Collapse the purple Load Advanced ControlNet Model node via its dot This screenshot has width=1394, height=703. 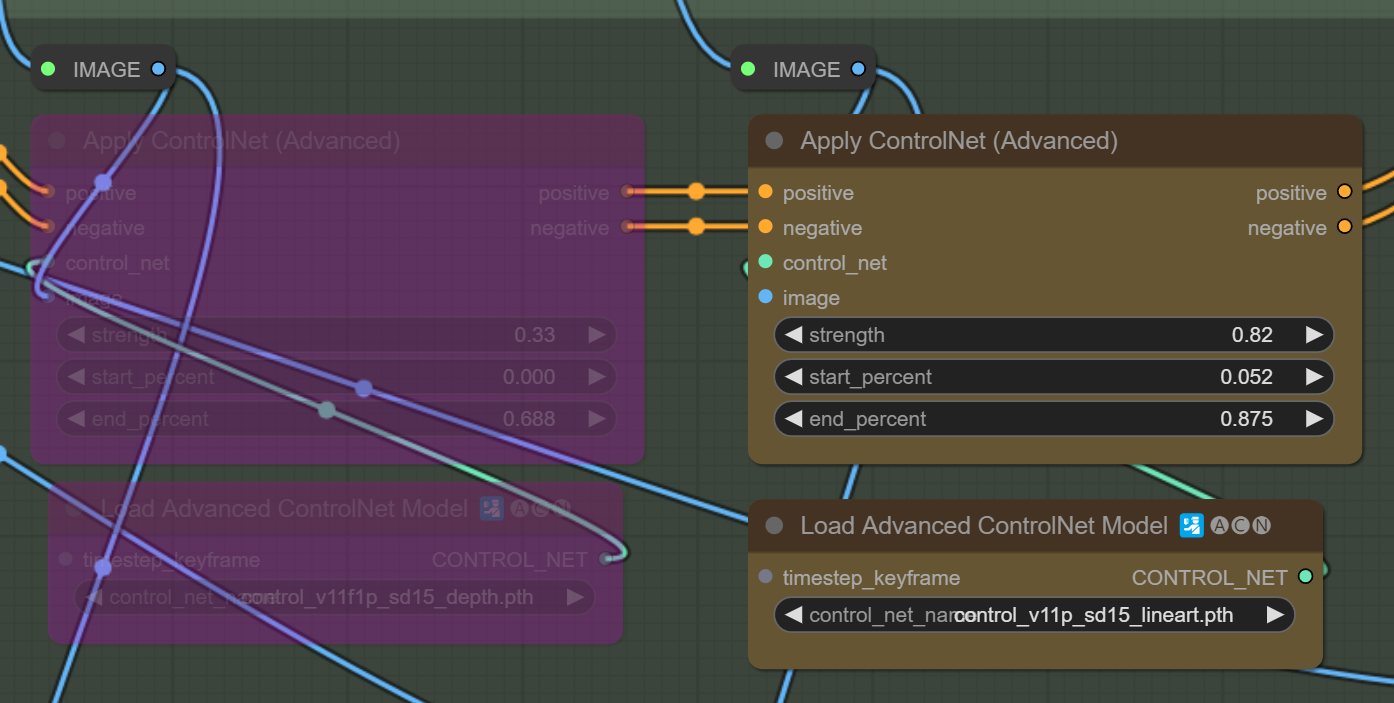click(74, 509)
